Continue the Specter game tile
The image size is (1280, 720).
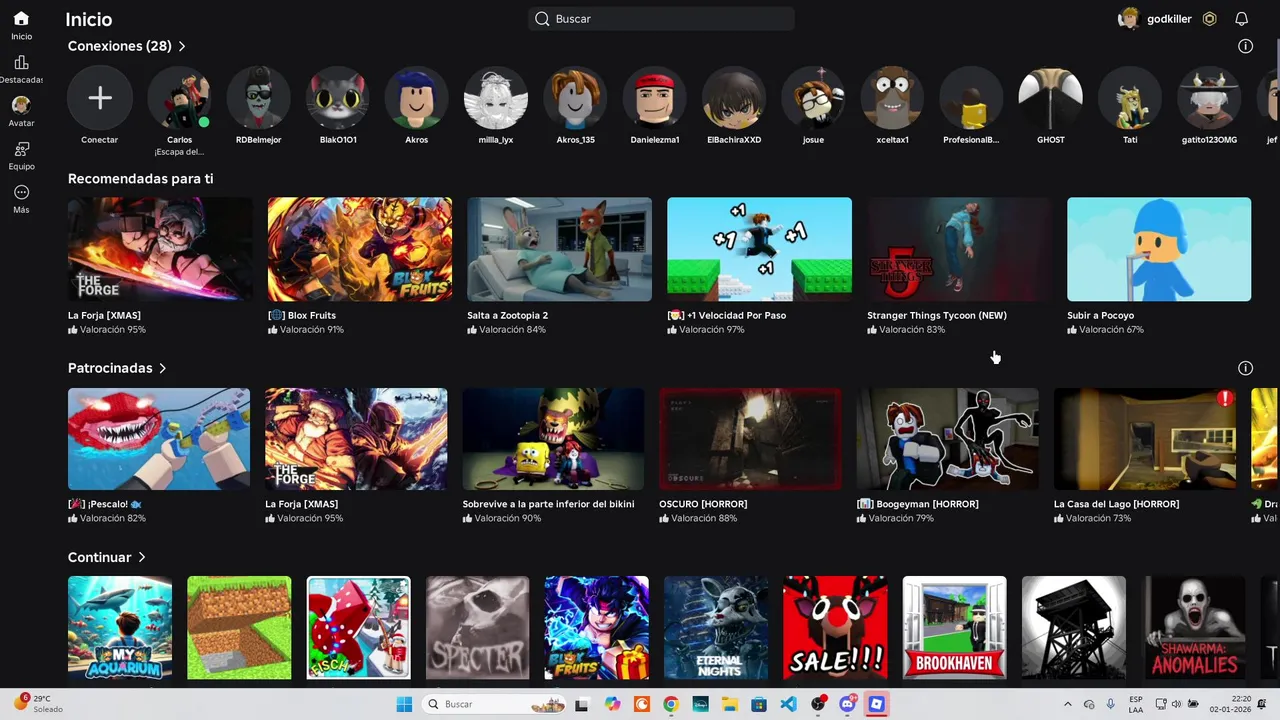[478, 628]
